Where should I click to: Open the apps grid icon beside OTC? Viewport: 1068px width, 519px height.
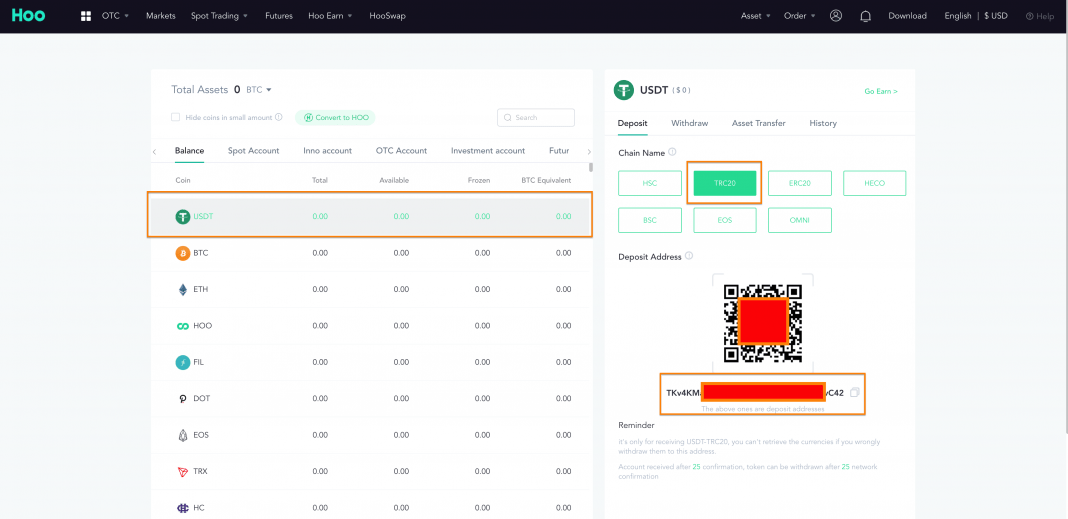[86, 16]
